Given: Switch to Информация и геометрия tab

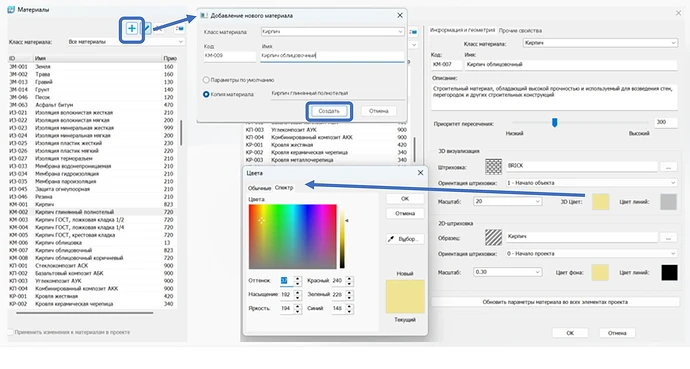Looking at the screenshot, I should pos(462,30).
